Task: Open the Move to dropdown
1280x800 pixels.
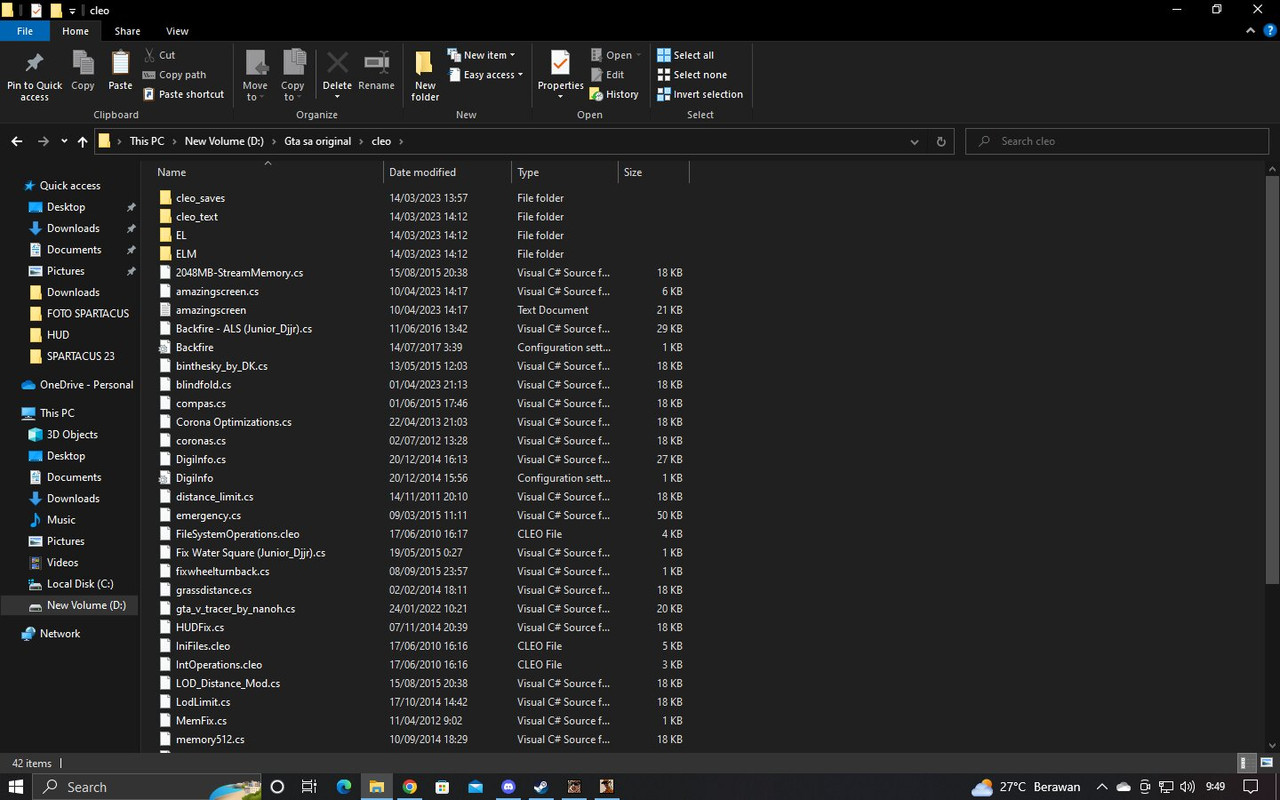Action: tap(255, 76)
